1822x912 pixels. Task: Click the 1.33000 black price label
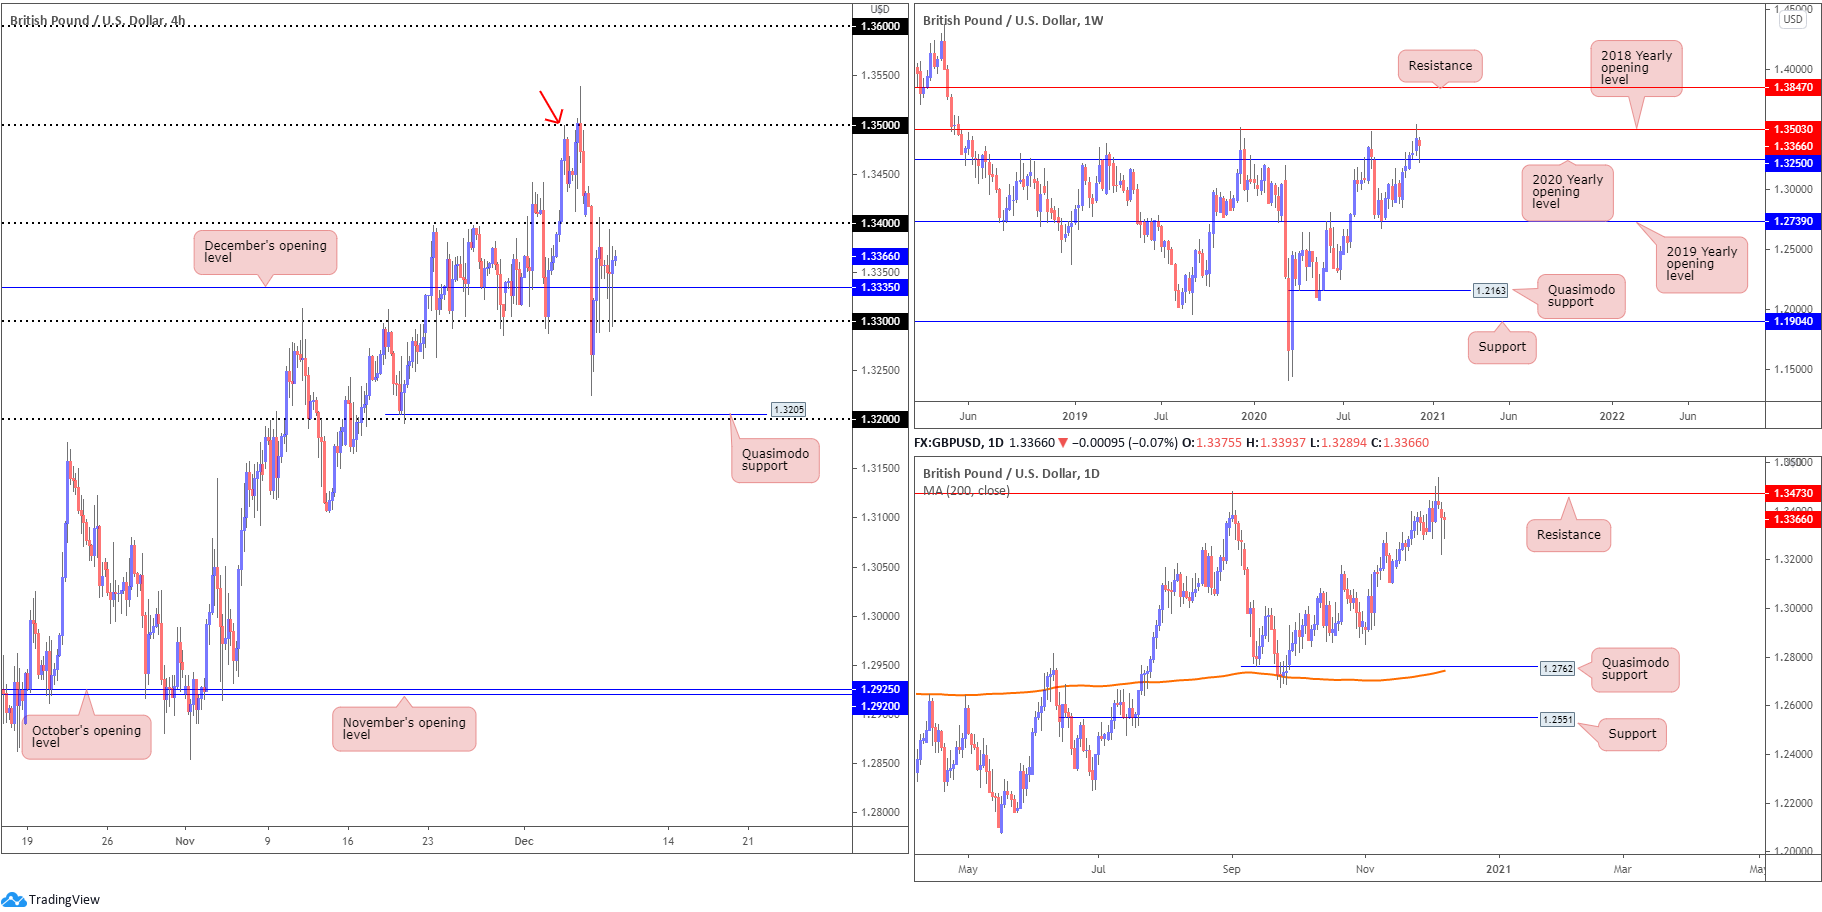pyautogui.click(x=880, y=321)
